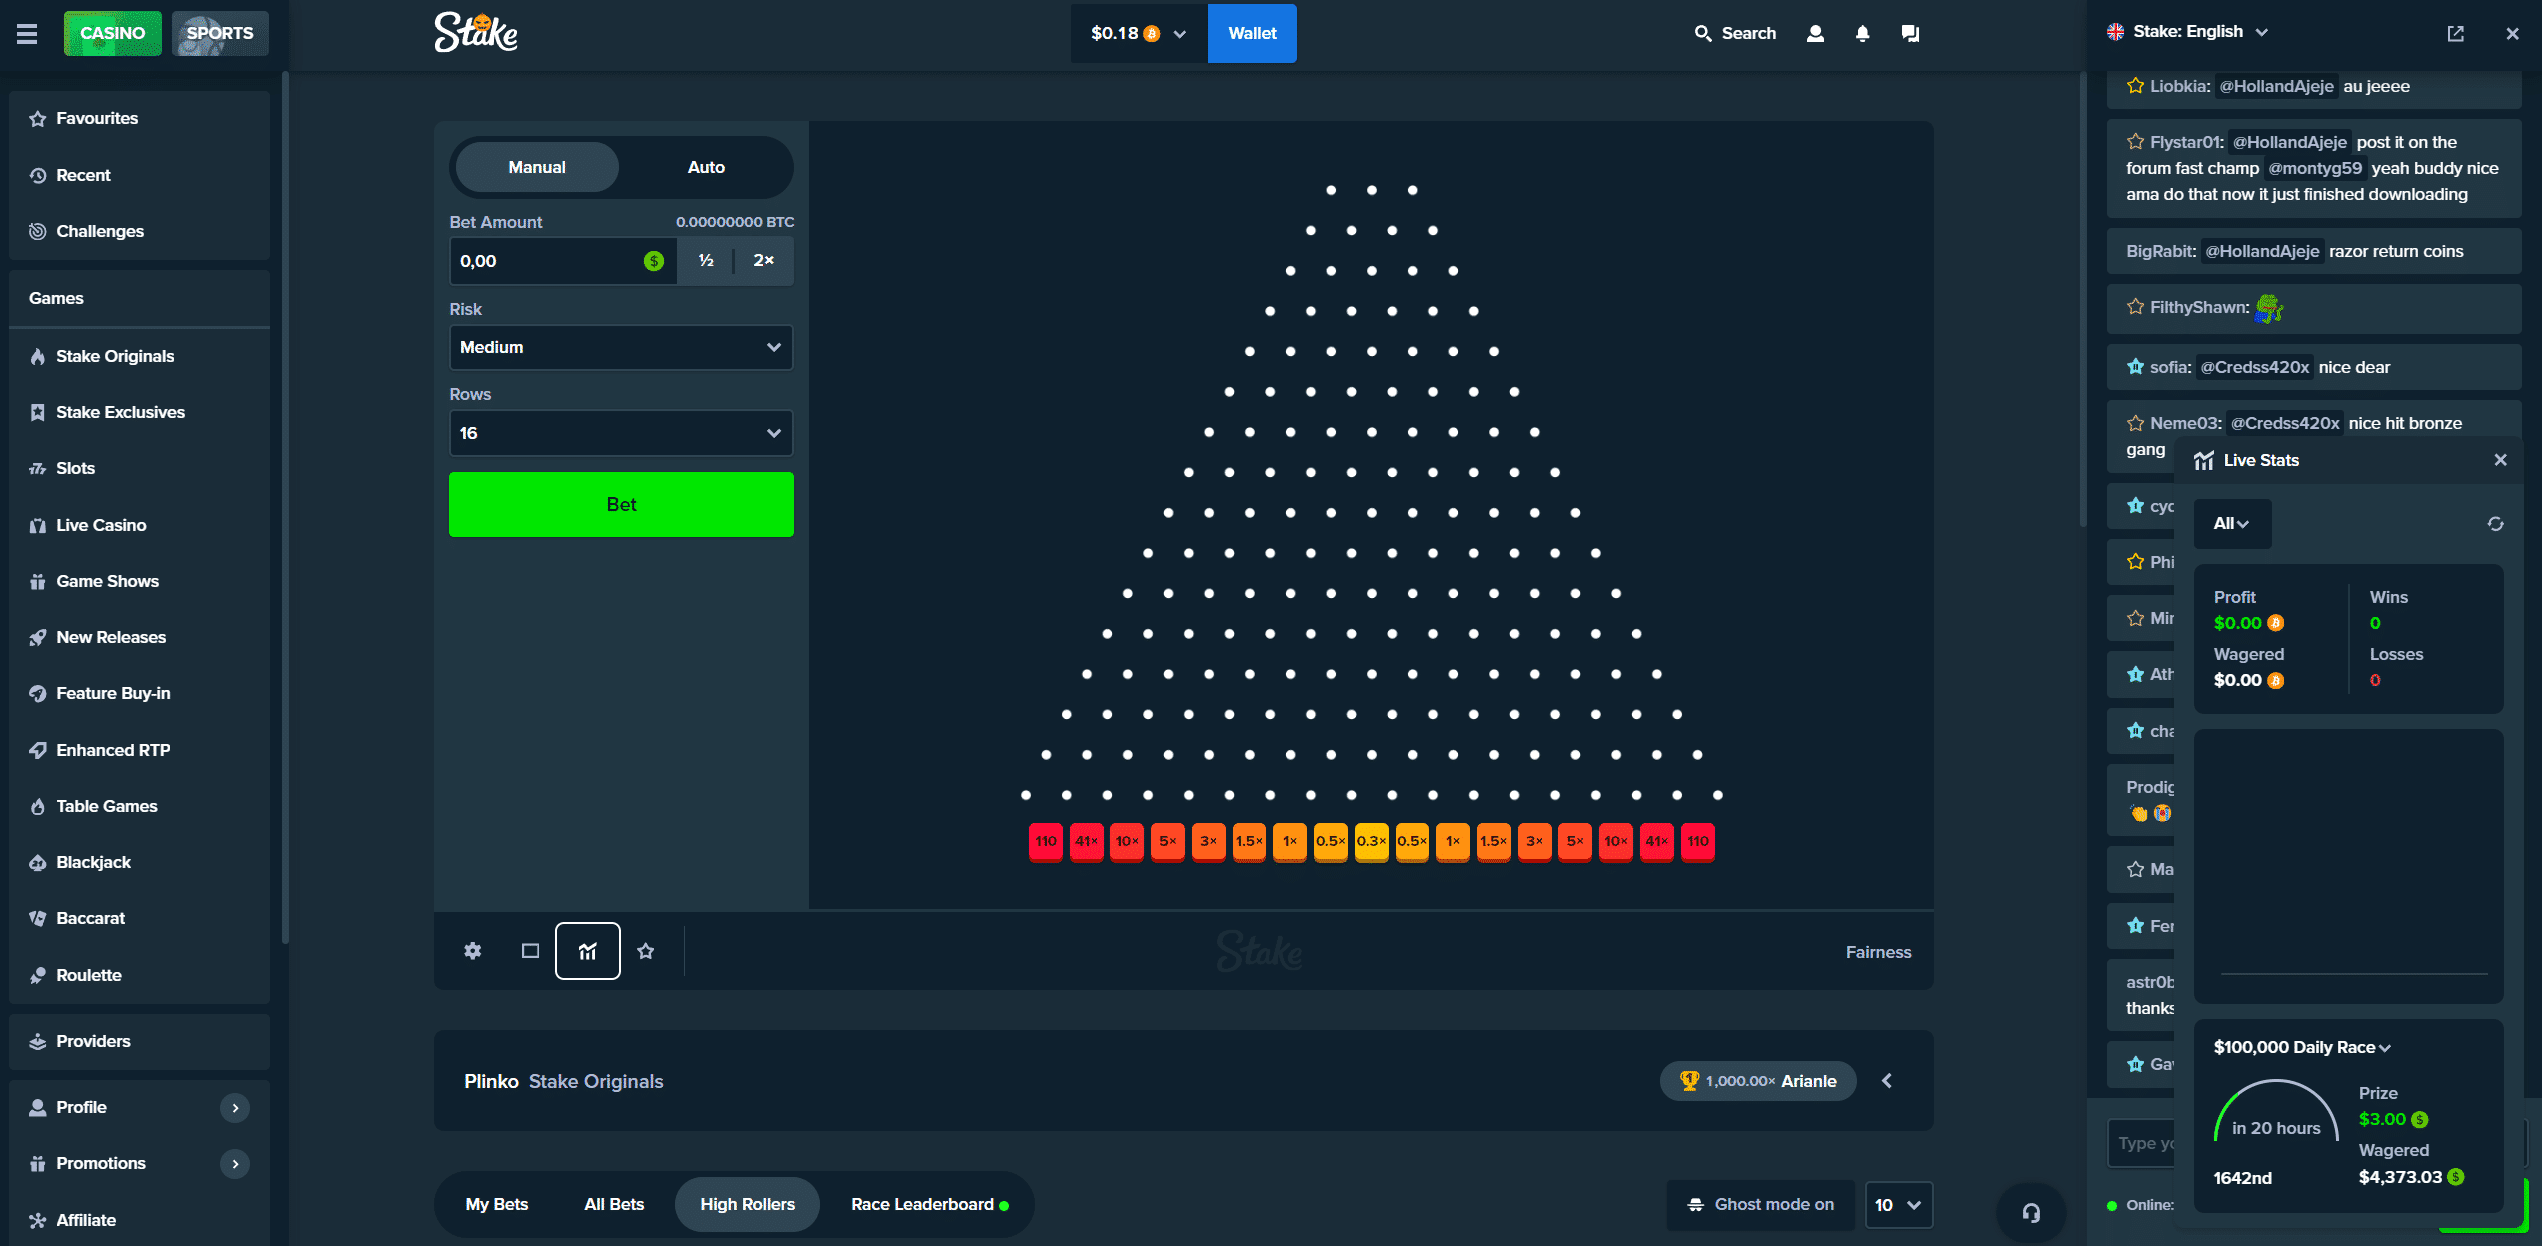Go to Stake Originals category
The width and height of the screenshot is (2542, 1246).
pos(139,356)
